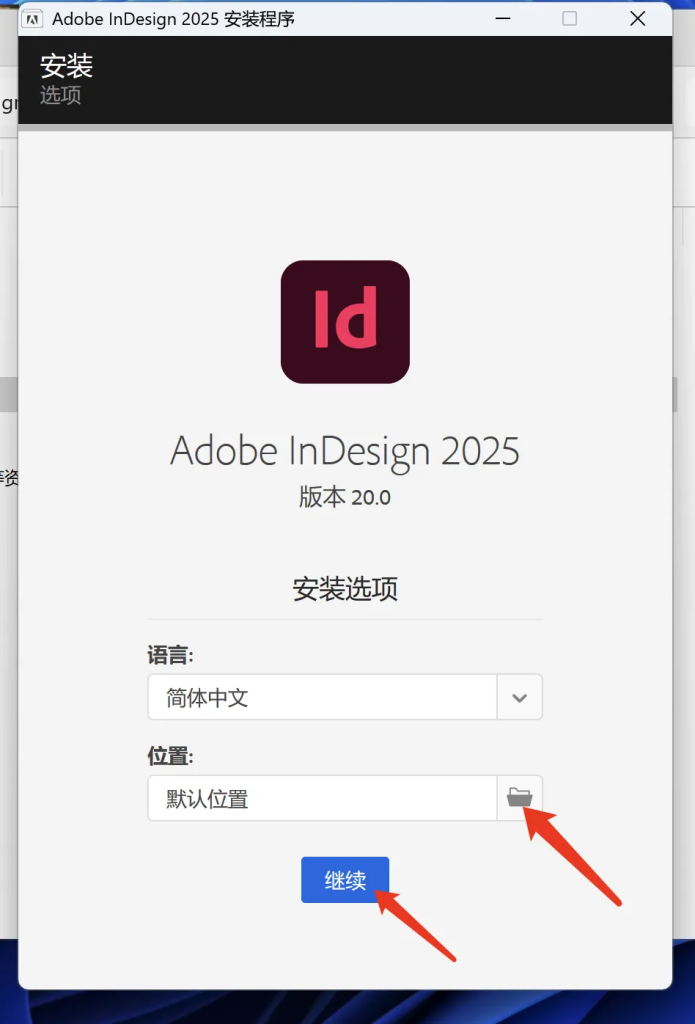The height and width of the screenshot is (1024, 695).
Task: Maximize the installer window
Action: tap(570, 18)
